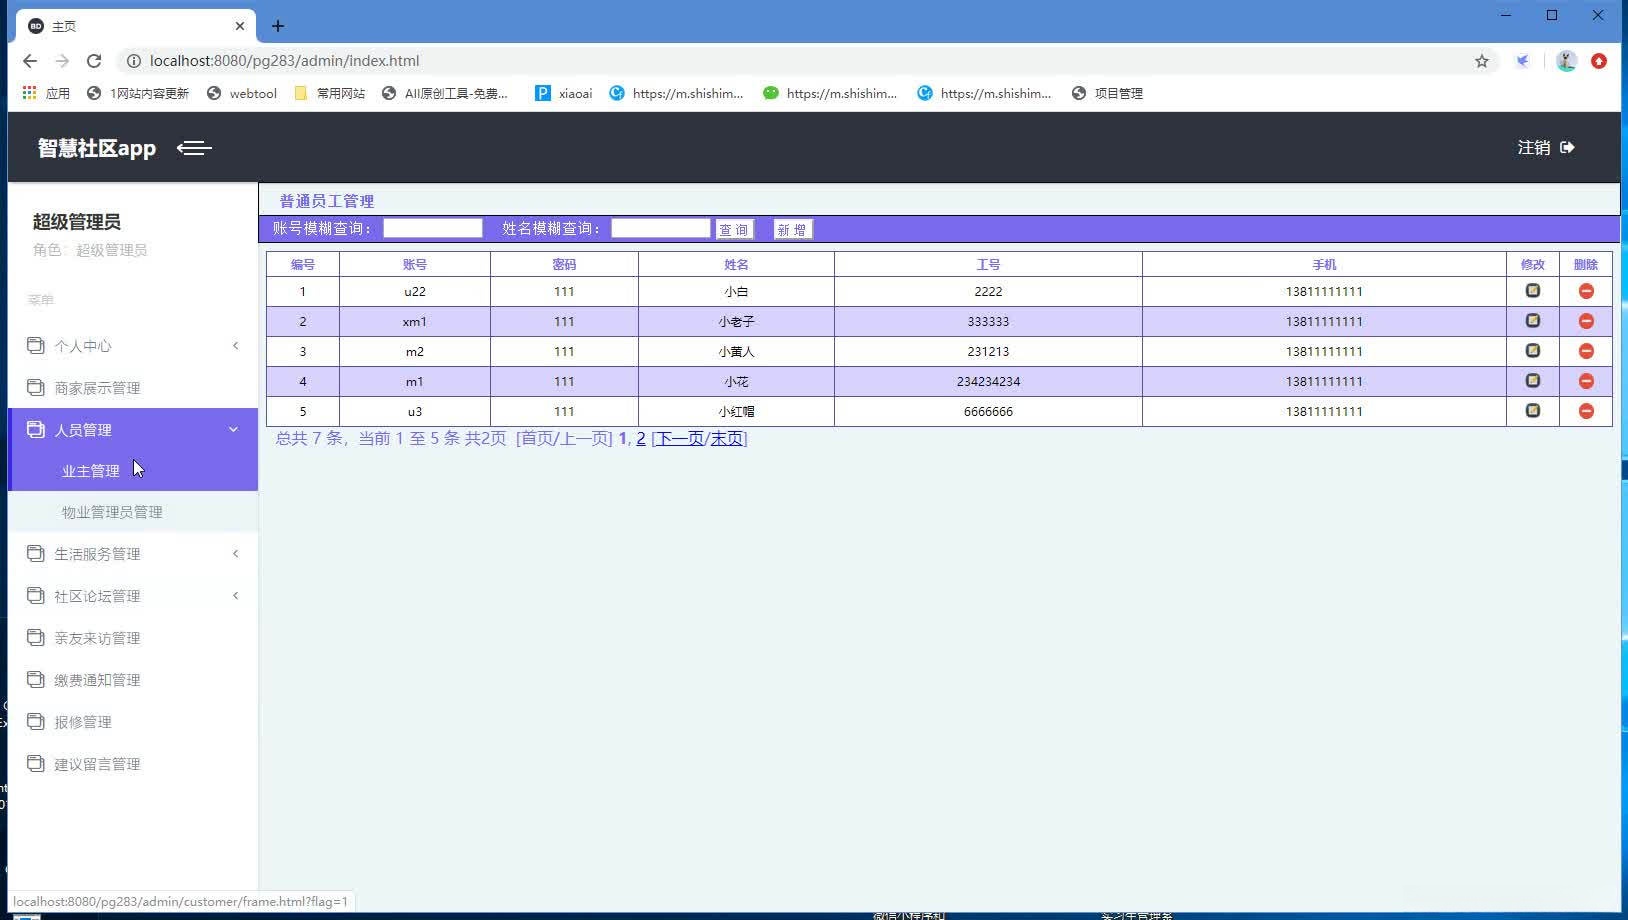Open the 商家展示管理 menu item

coord(133,388)
